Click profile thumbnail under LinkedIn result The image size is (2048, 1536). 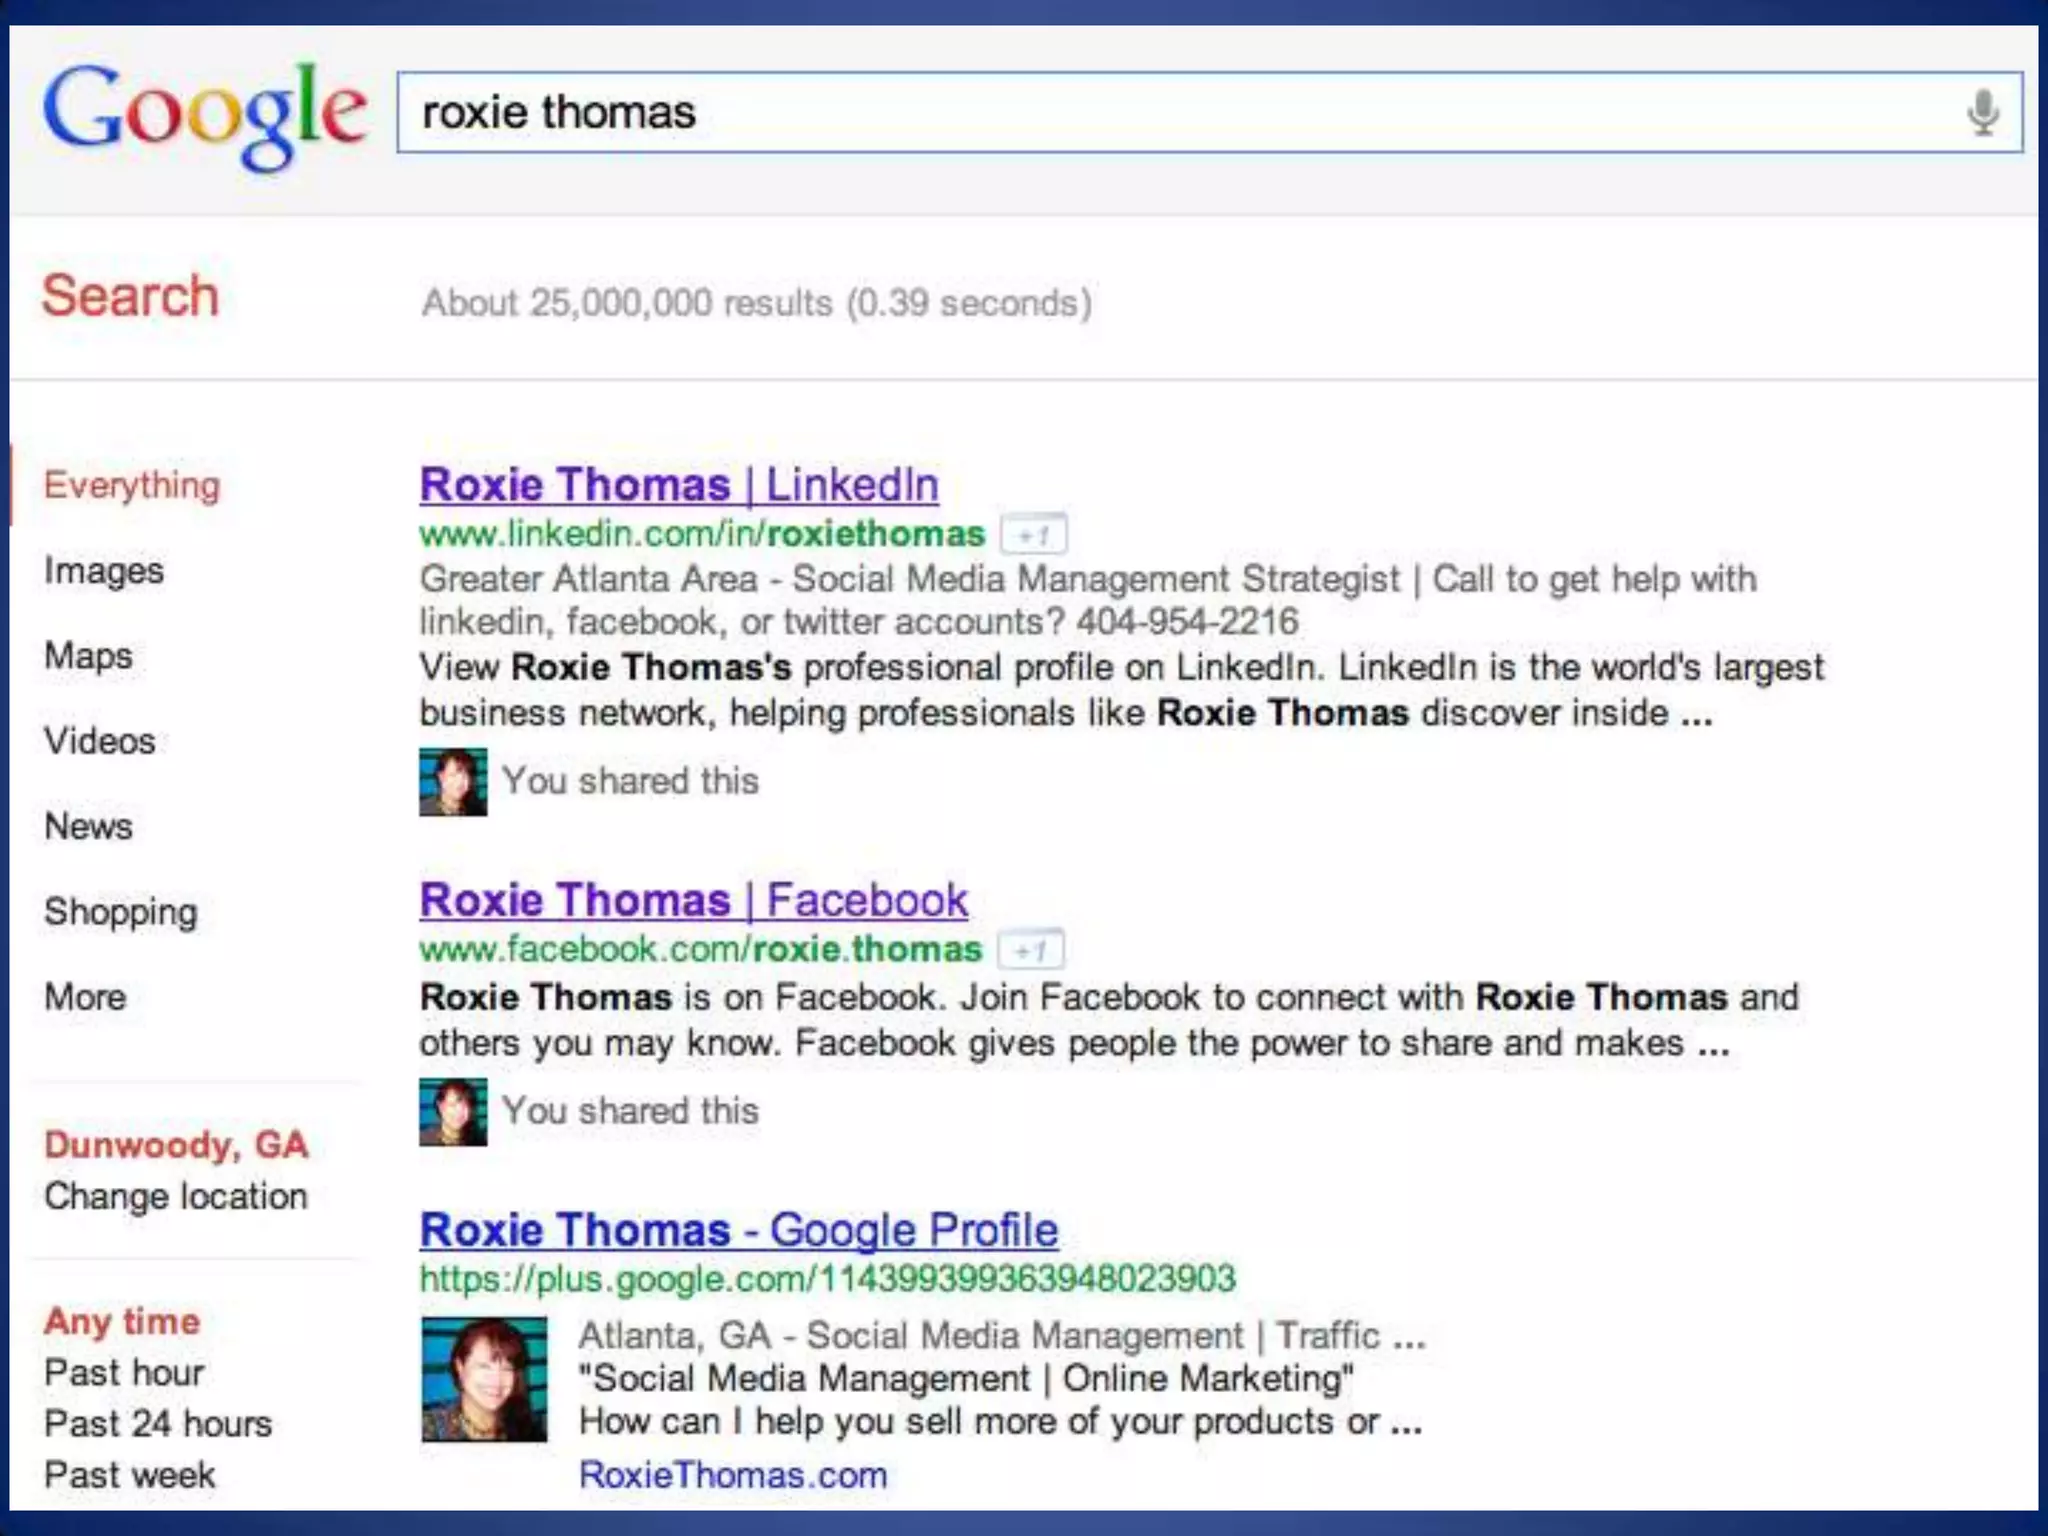click(x=453, y=782)
